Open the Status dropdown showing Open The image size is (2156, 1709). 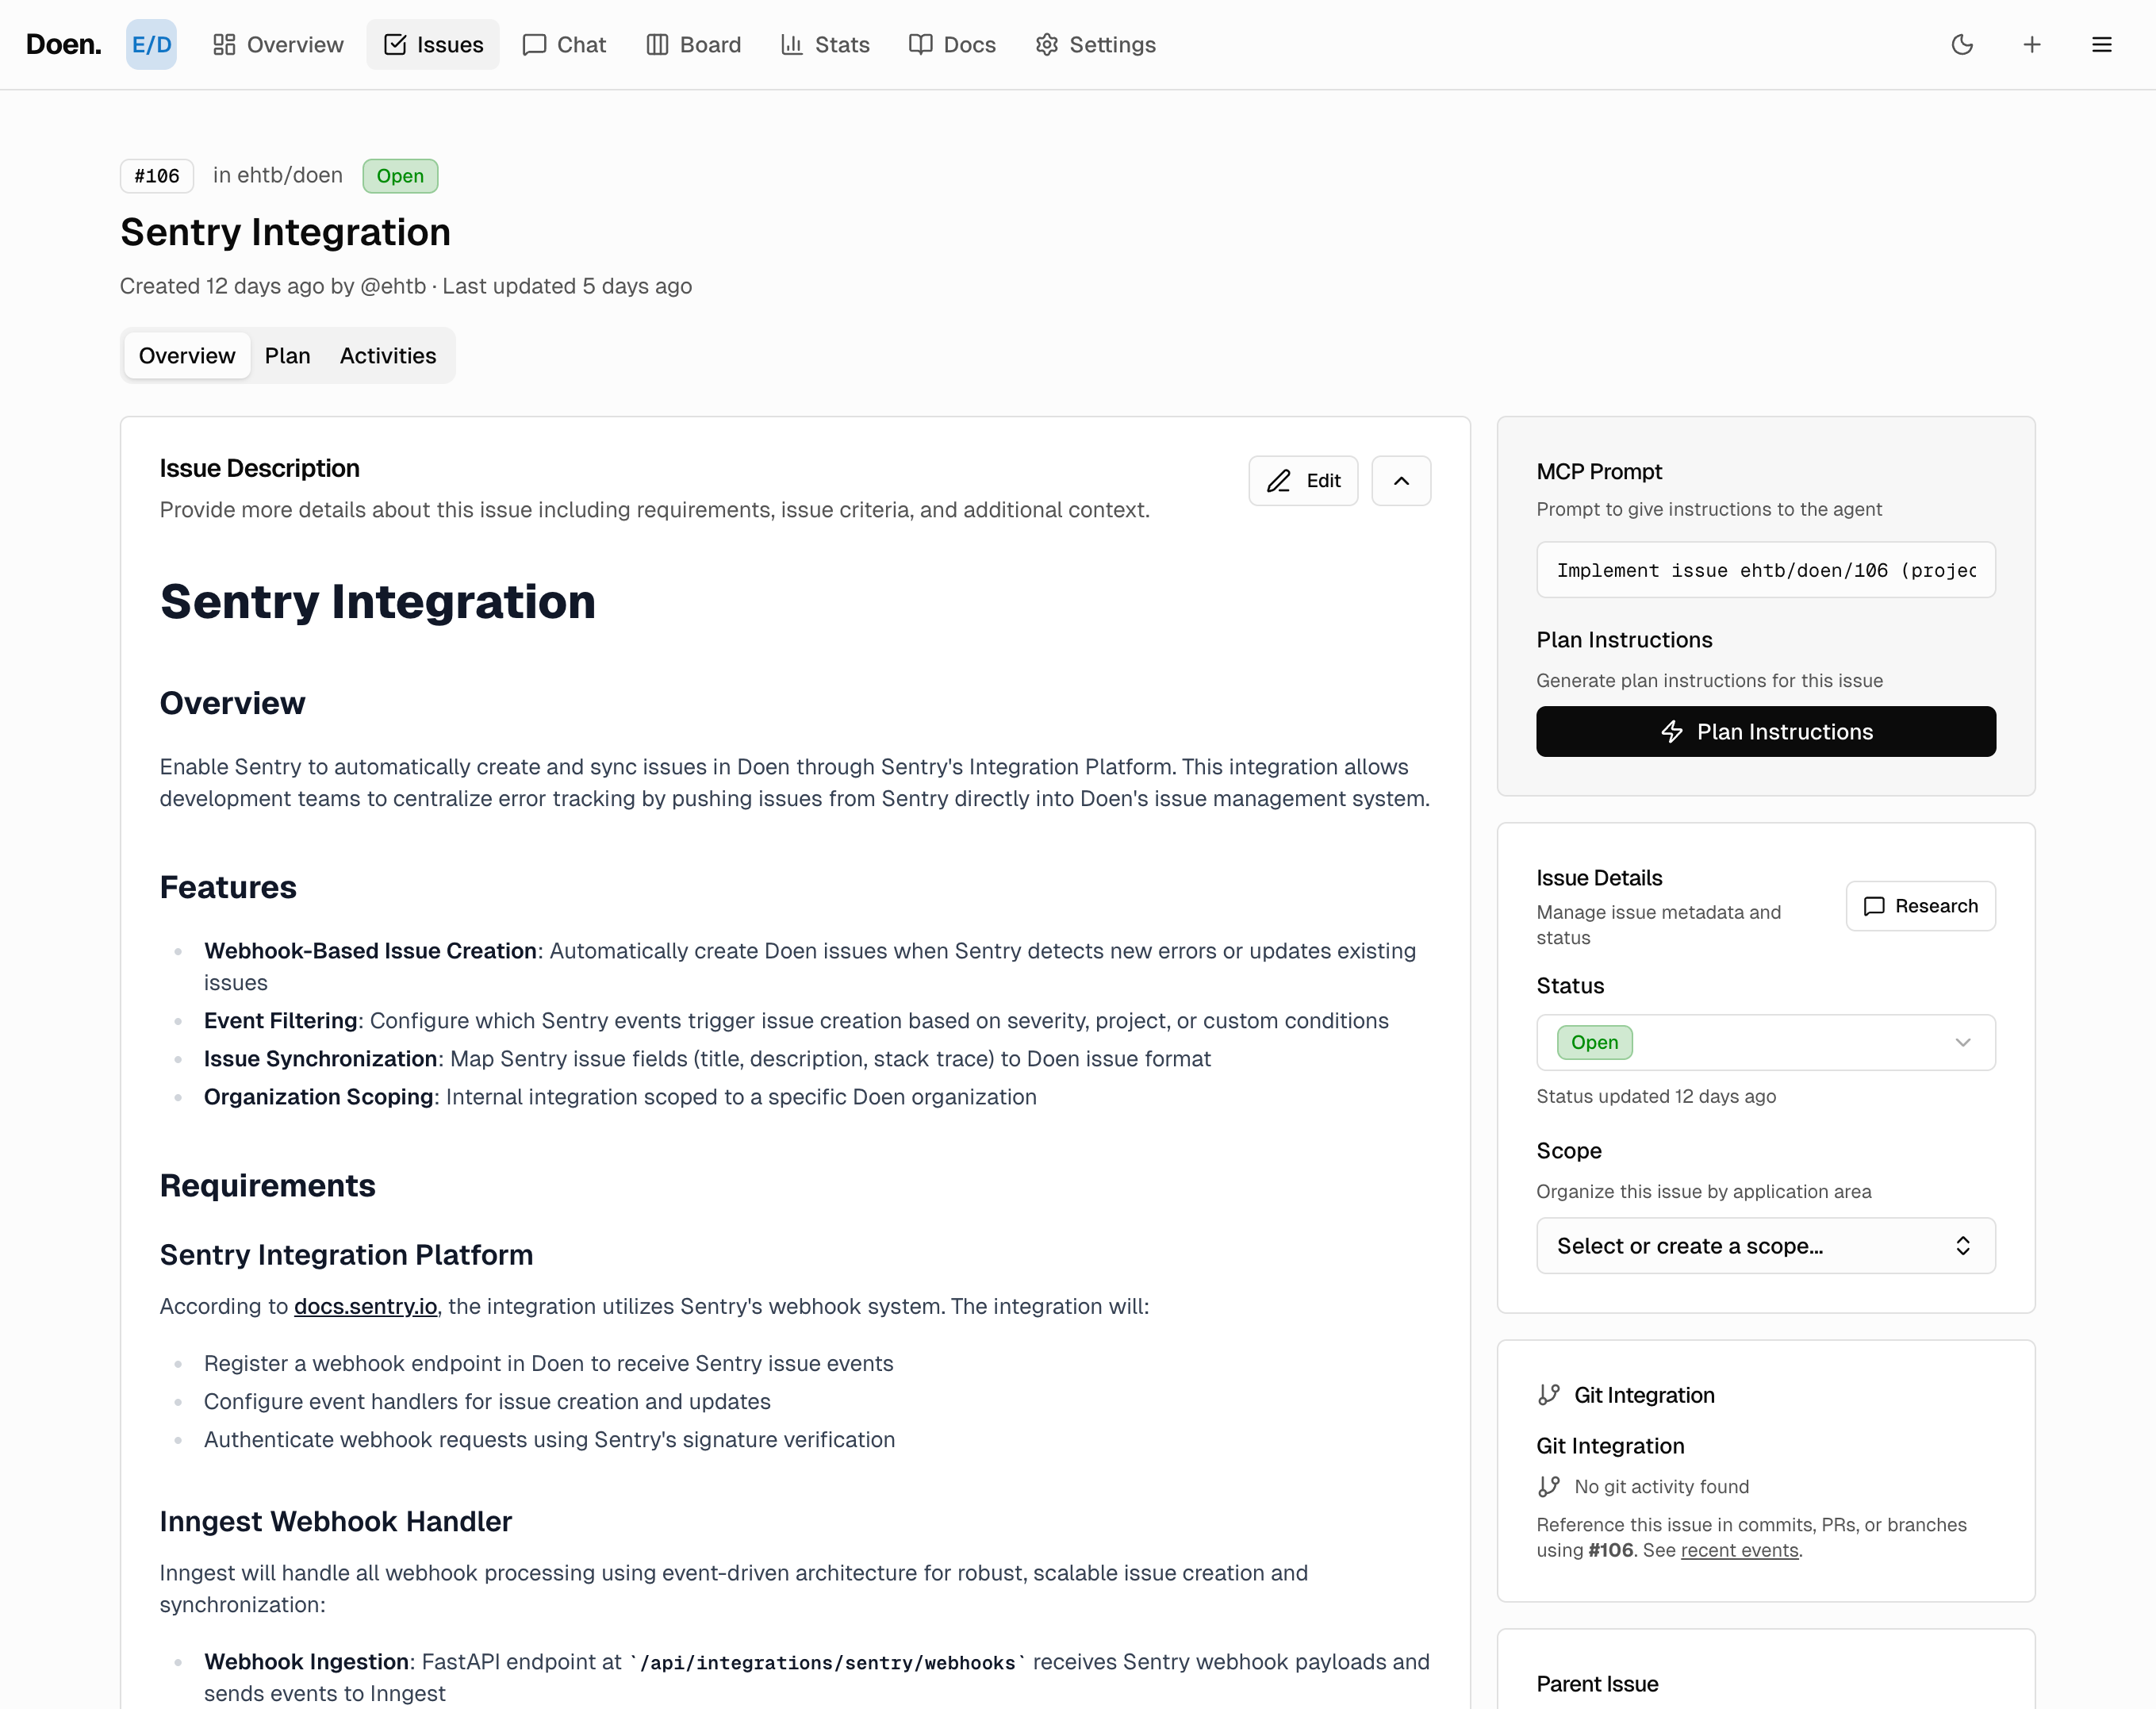(1765, 1042)
